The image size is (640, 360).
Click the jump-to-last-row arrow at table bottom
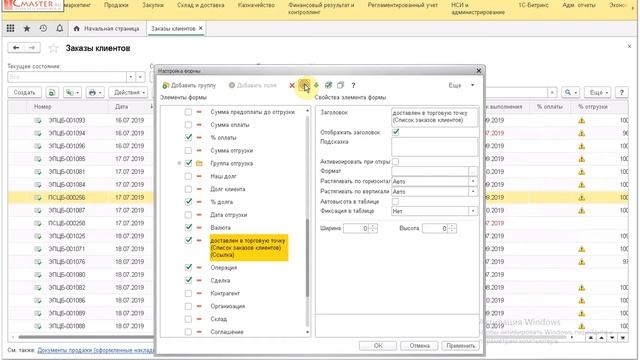623,338
